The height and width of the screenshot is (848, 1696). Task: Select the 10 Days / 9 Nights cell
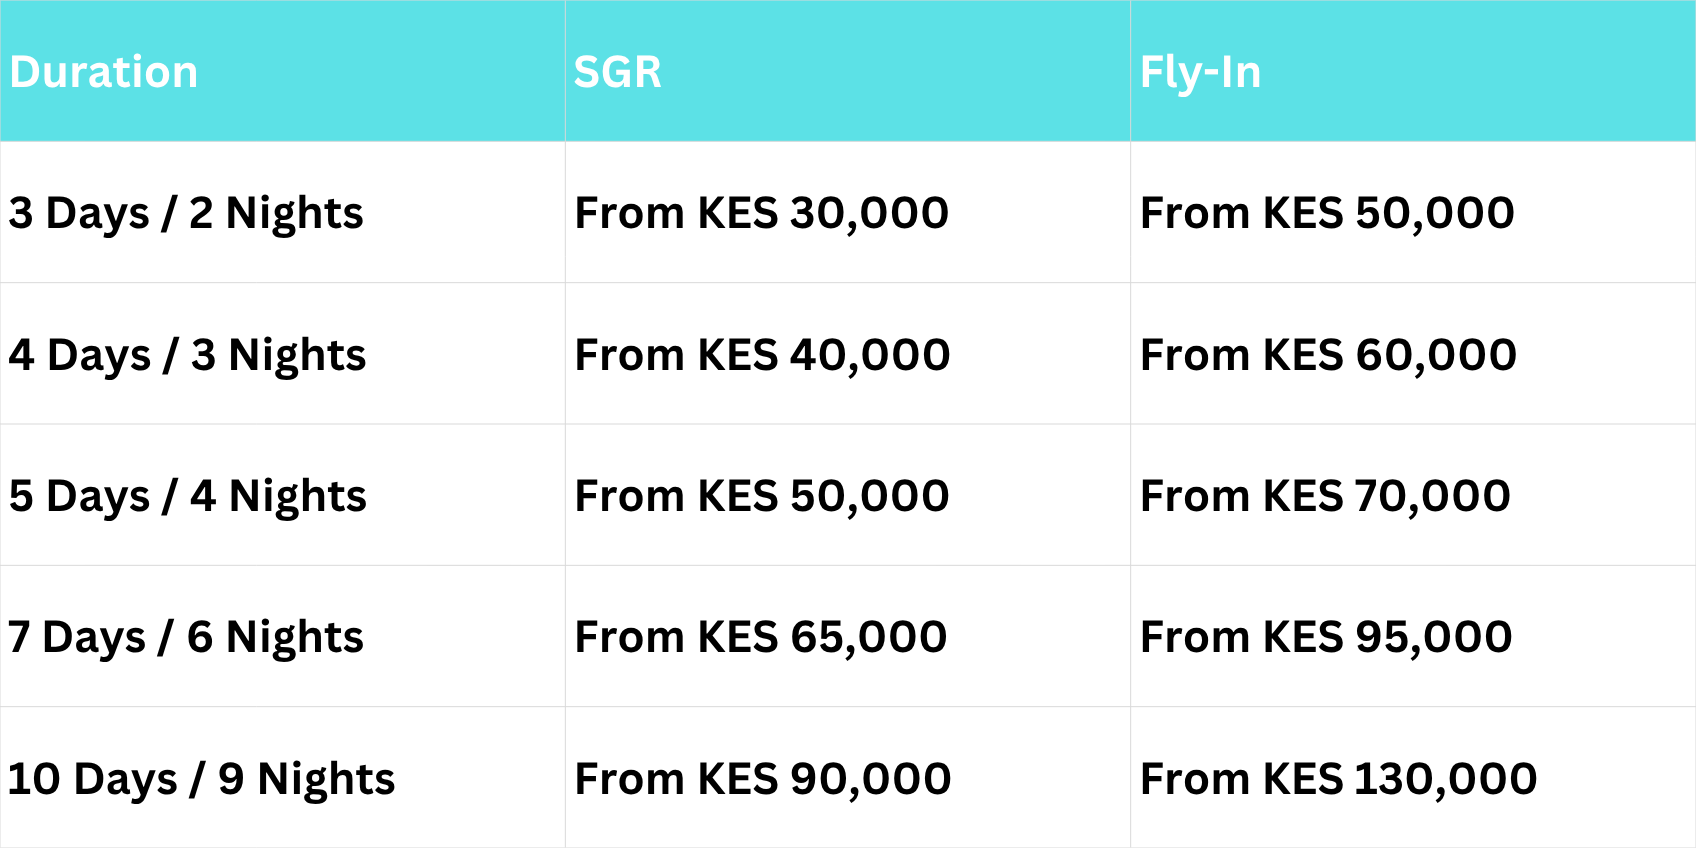[x=201, y=779]
